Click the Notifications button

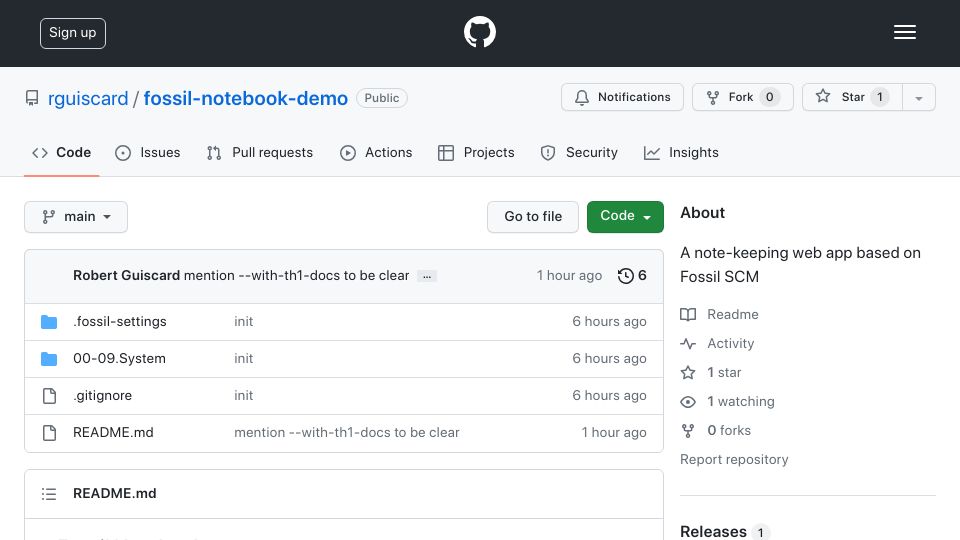622,97
